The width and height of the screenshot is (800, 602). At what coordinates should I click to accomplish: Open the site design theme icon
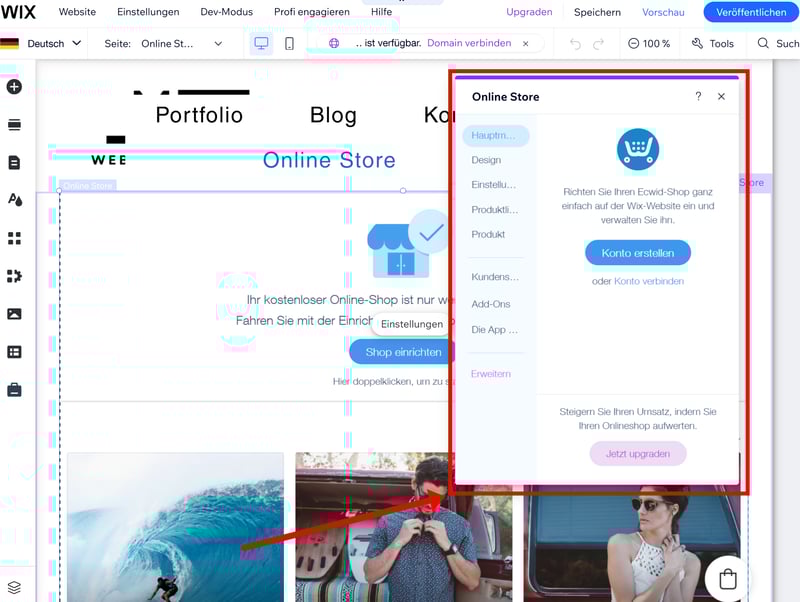(14, 200)
